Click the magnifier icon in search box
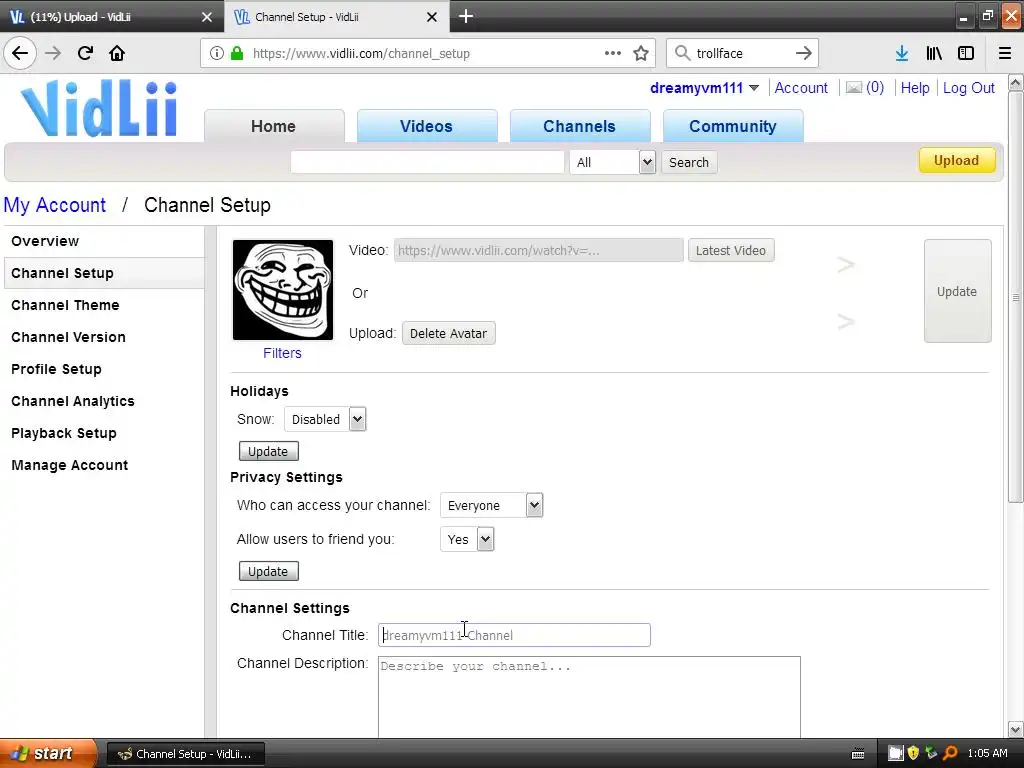The height and width of the screenshot is (768, 1024). pos(682,53)
